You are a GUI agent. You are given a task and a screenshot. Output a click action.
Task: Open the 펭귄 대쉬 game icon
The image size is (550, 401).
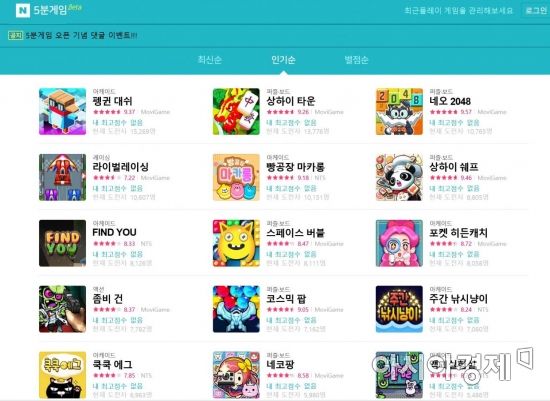[62, 112]
